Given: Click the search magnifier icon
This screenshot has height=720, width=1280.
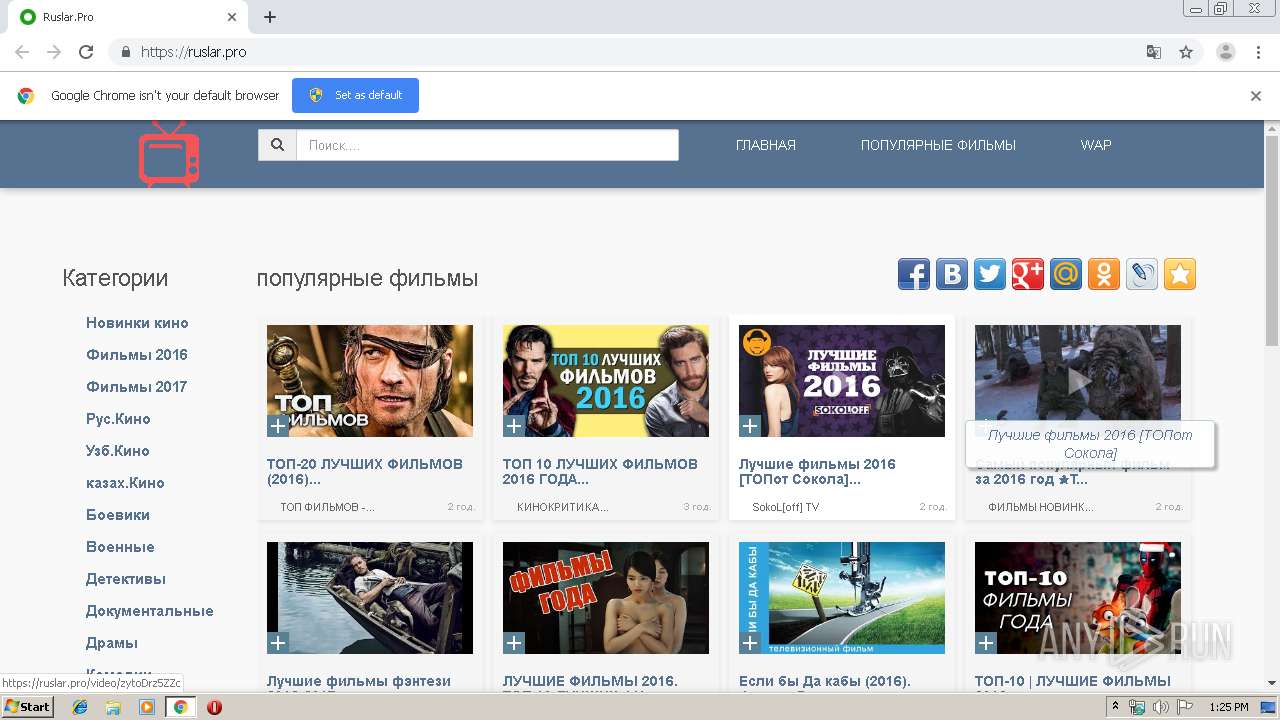Looking at the screenshot, I should tap(277, 145).
